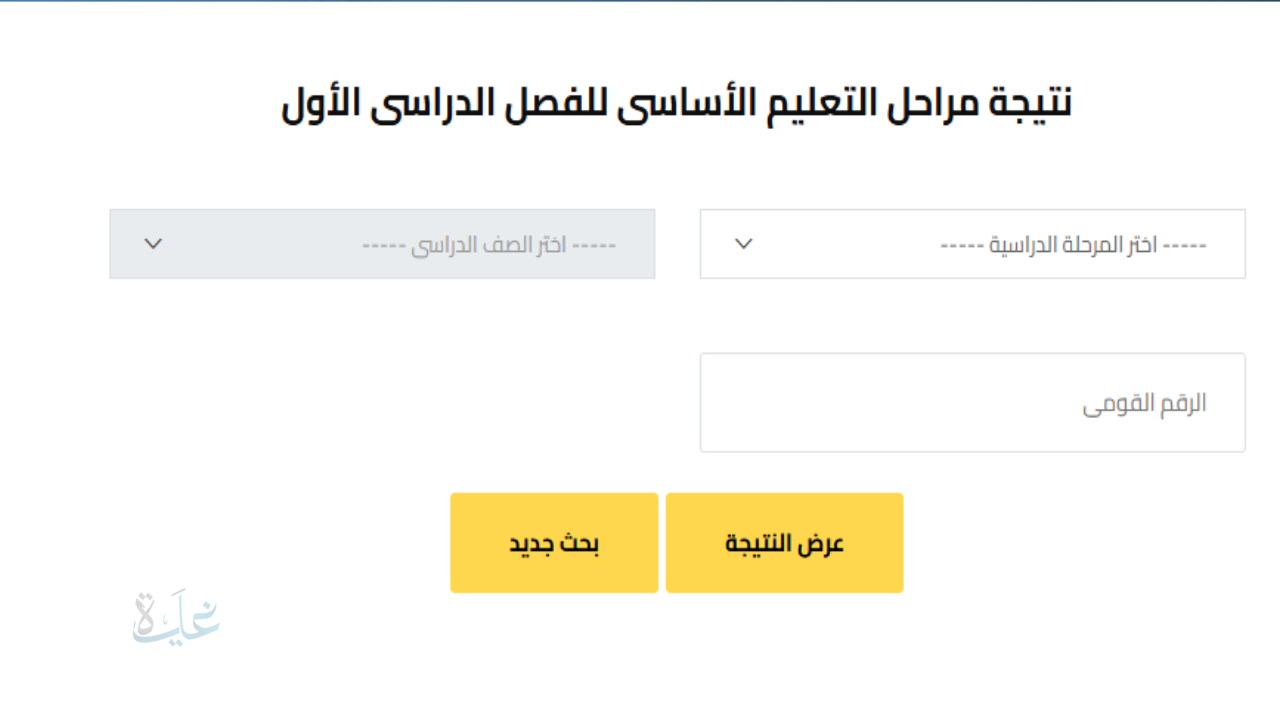Start a new search with بحث جديد

(x=554, y=542)
